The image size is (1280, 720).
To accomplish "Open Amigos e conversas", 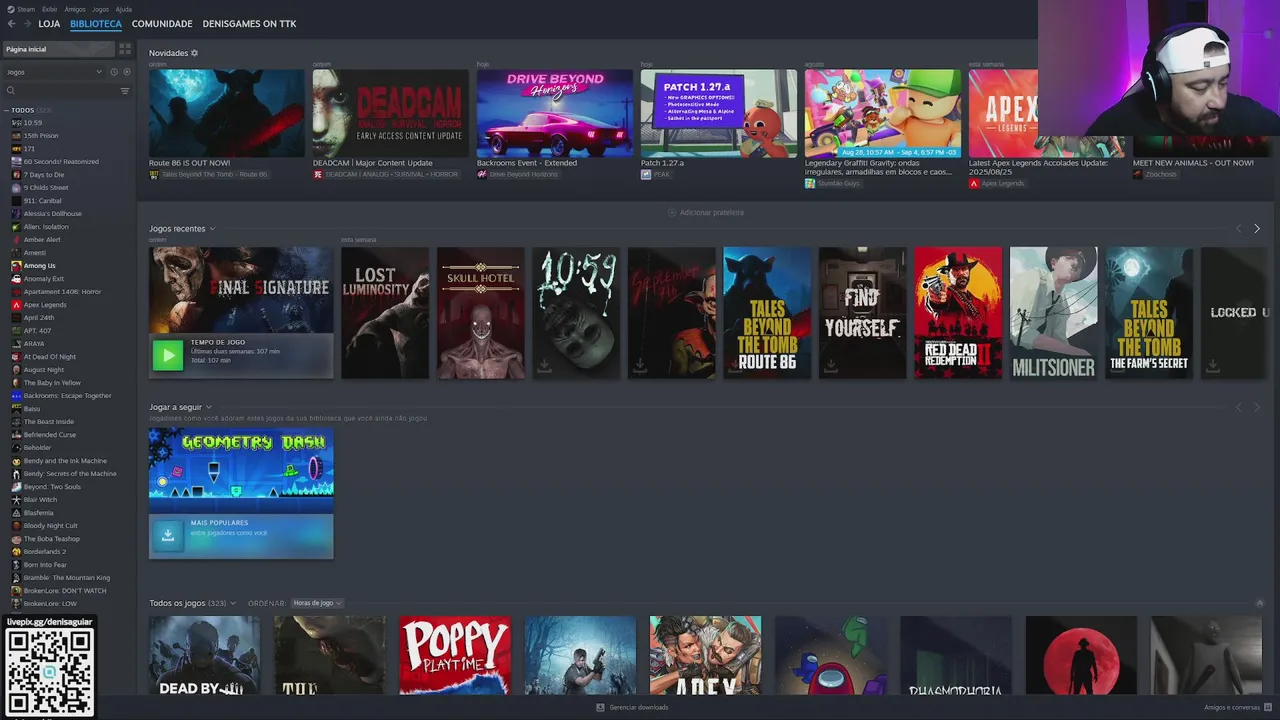I will coord(1236,707).
